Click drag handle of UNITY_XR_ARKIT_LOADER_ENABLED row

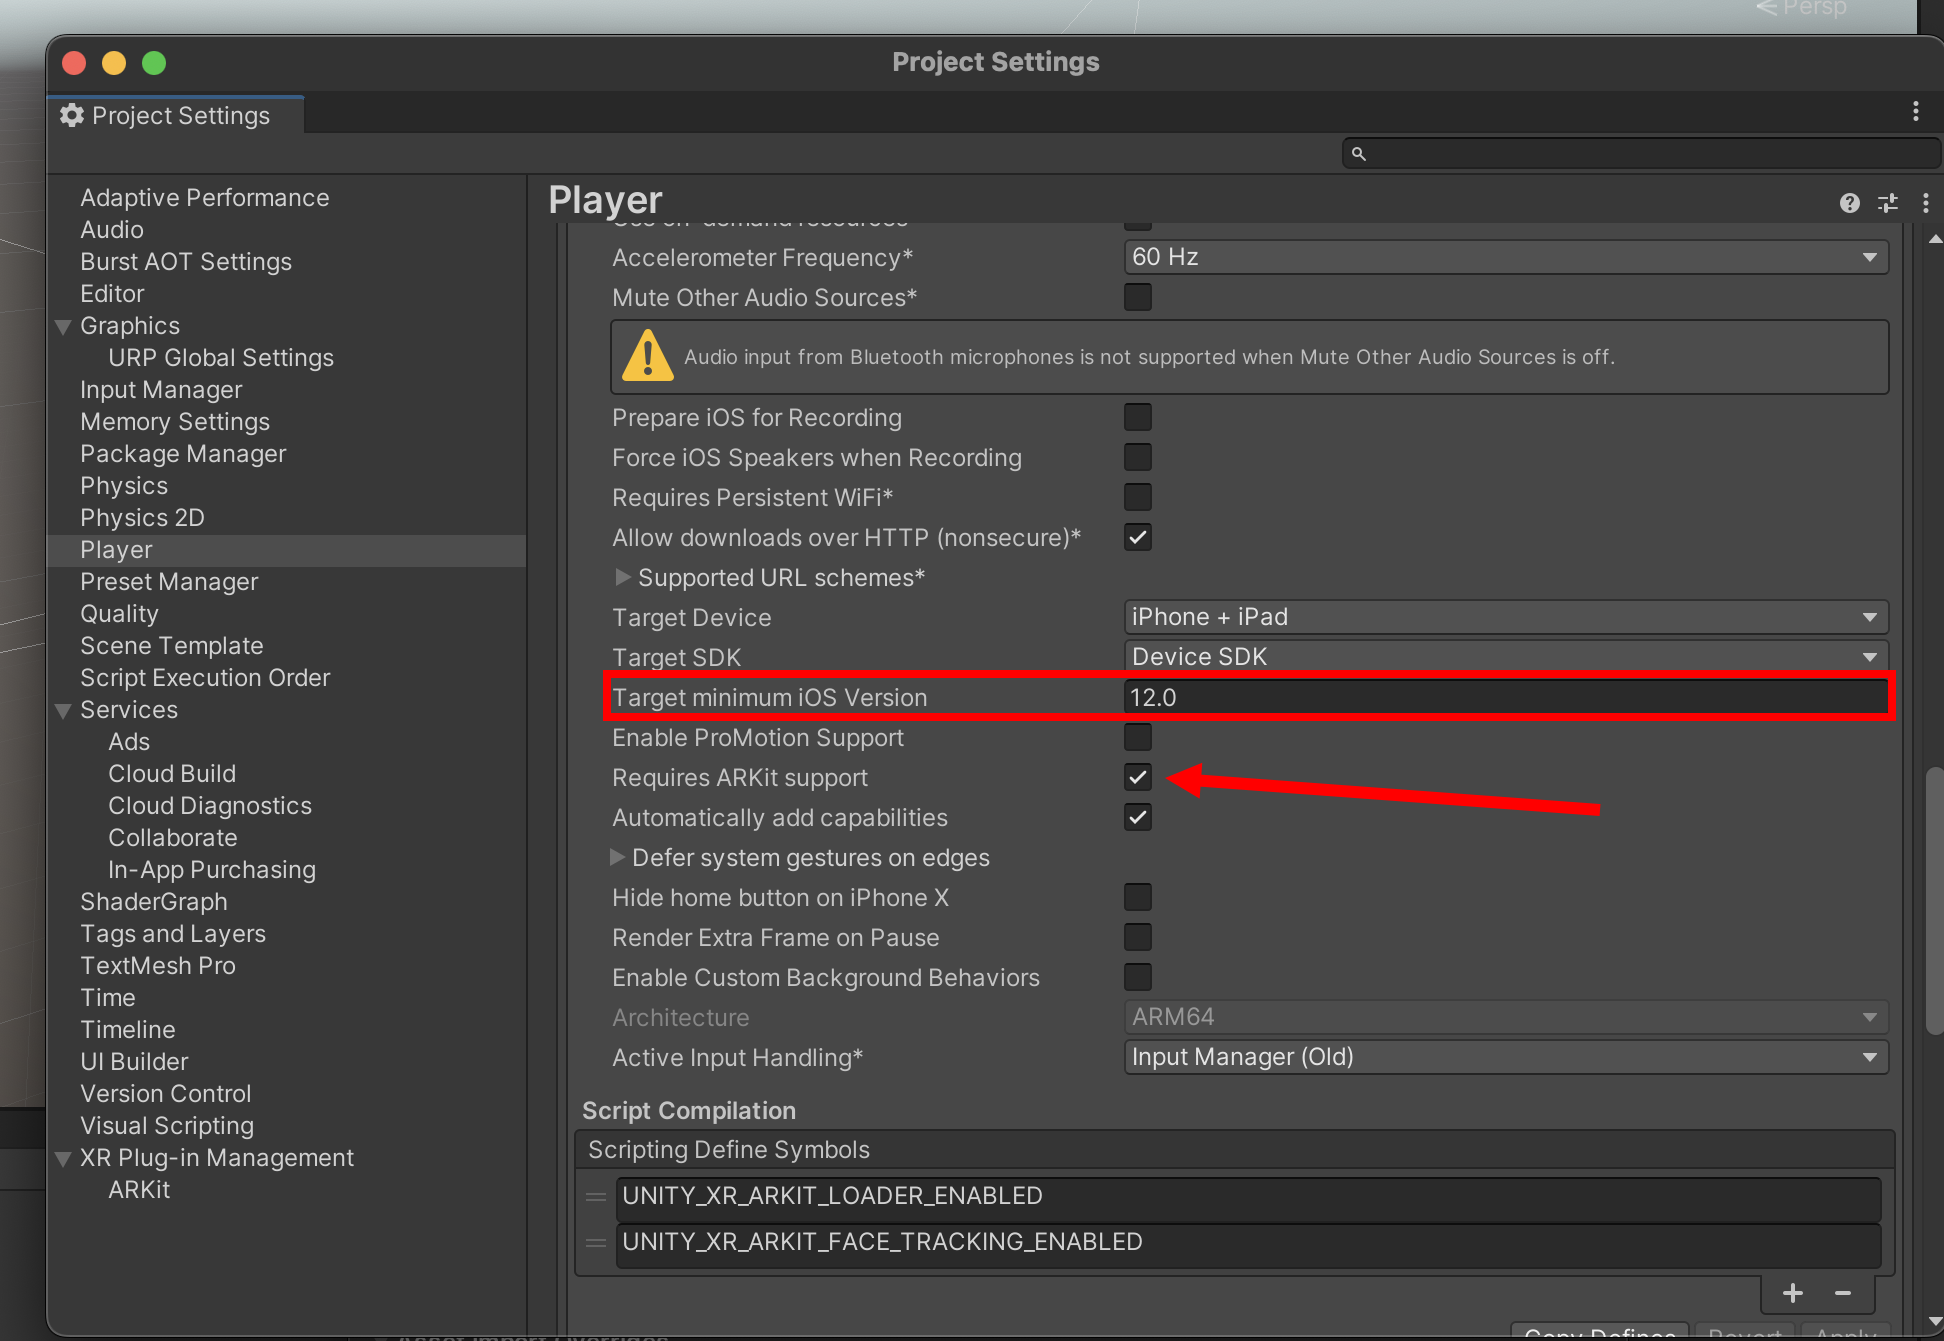(596, 1197)
